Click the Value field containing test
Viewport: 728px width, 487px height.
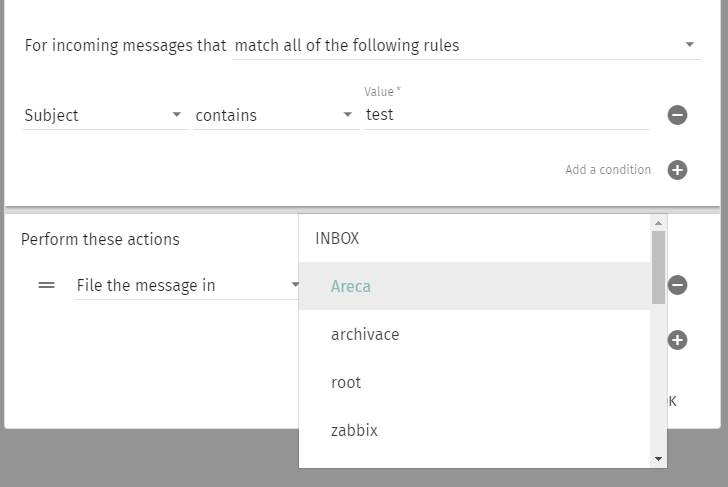click(506, 115)
